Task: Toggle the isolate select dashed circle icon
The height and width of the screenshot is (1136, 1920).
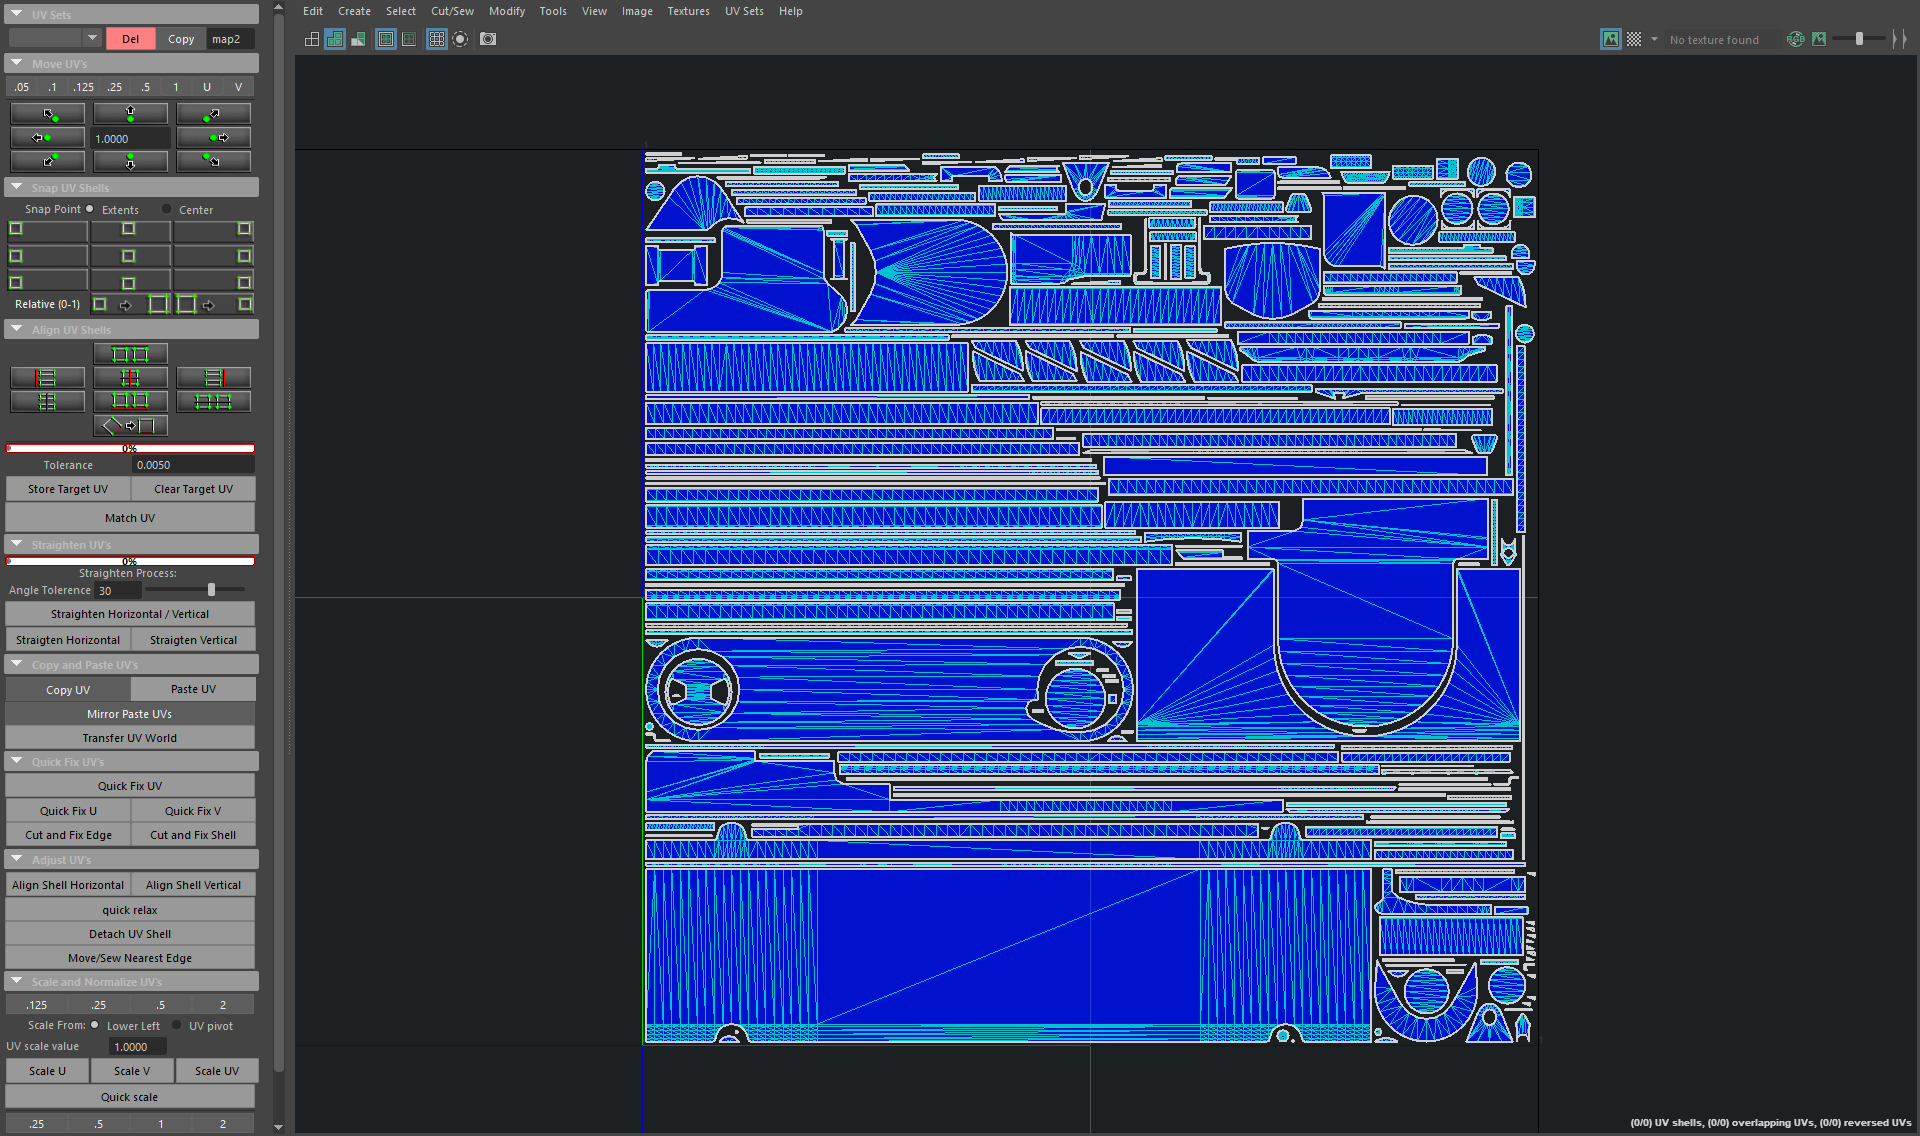Action: click(x=460, y=39)
